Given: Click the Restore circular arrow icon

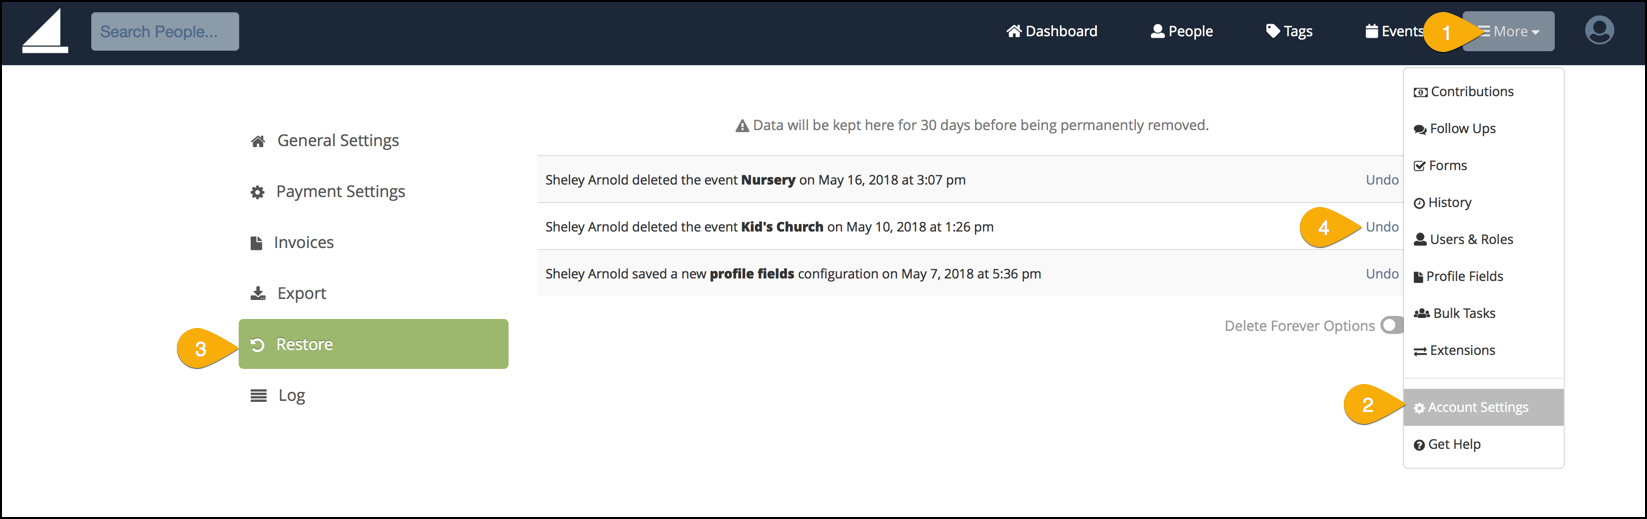Looking at the screenshot, I should point(257,344).
